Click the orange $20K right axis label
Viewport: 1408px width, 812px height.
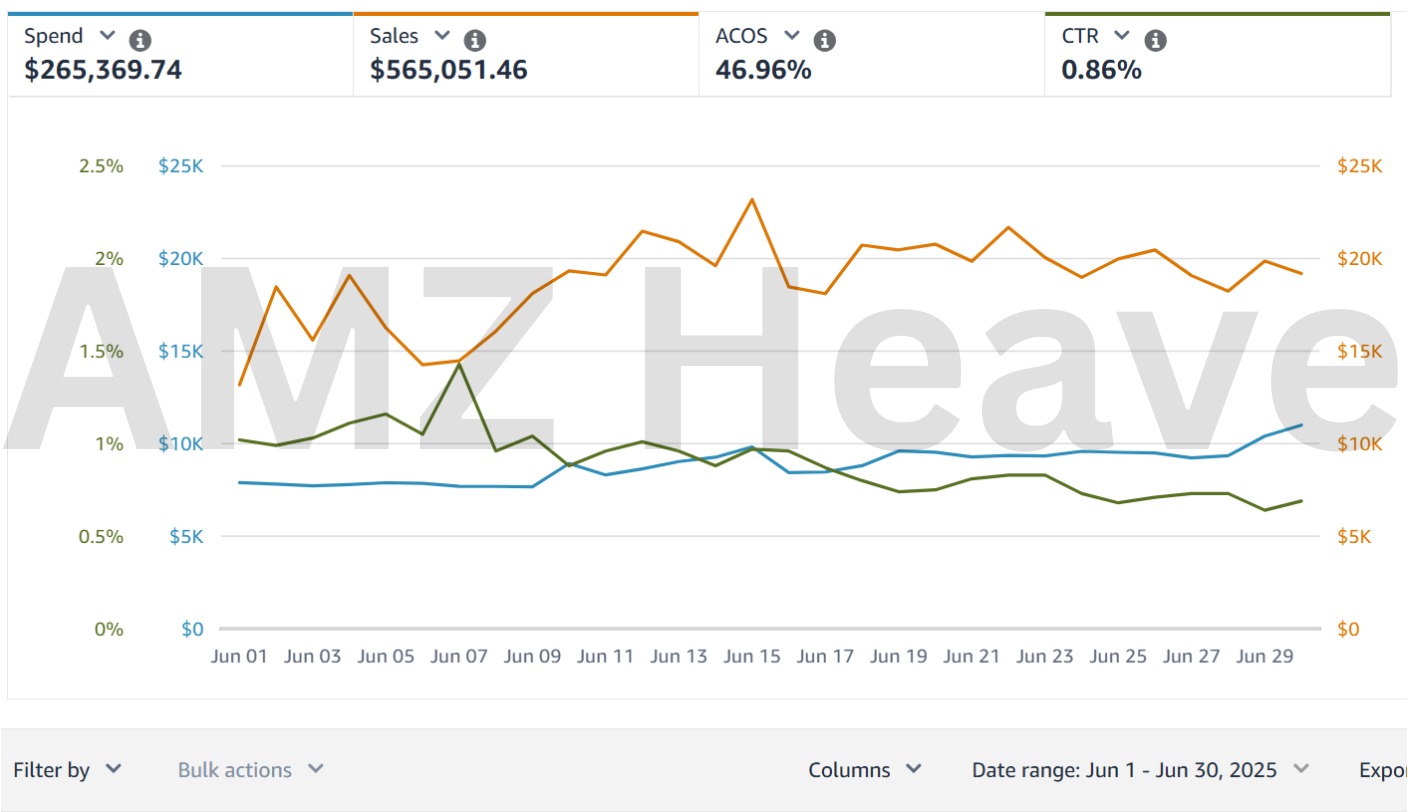tap(1360, 259)
